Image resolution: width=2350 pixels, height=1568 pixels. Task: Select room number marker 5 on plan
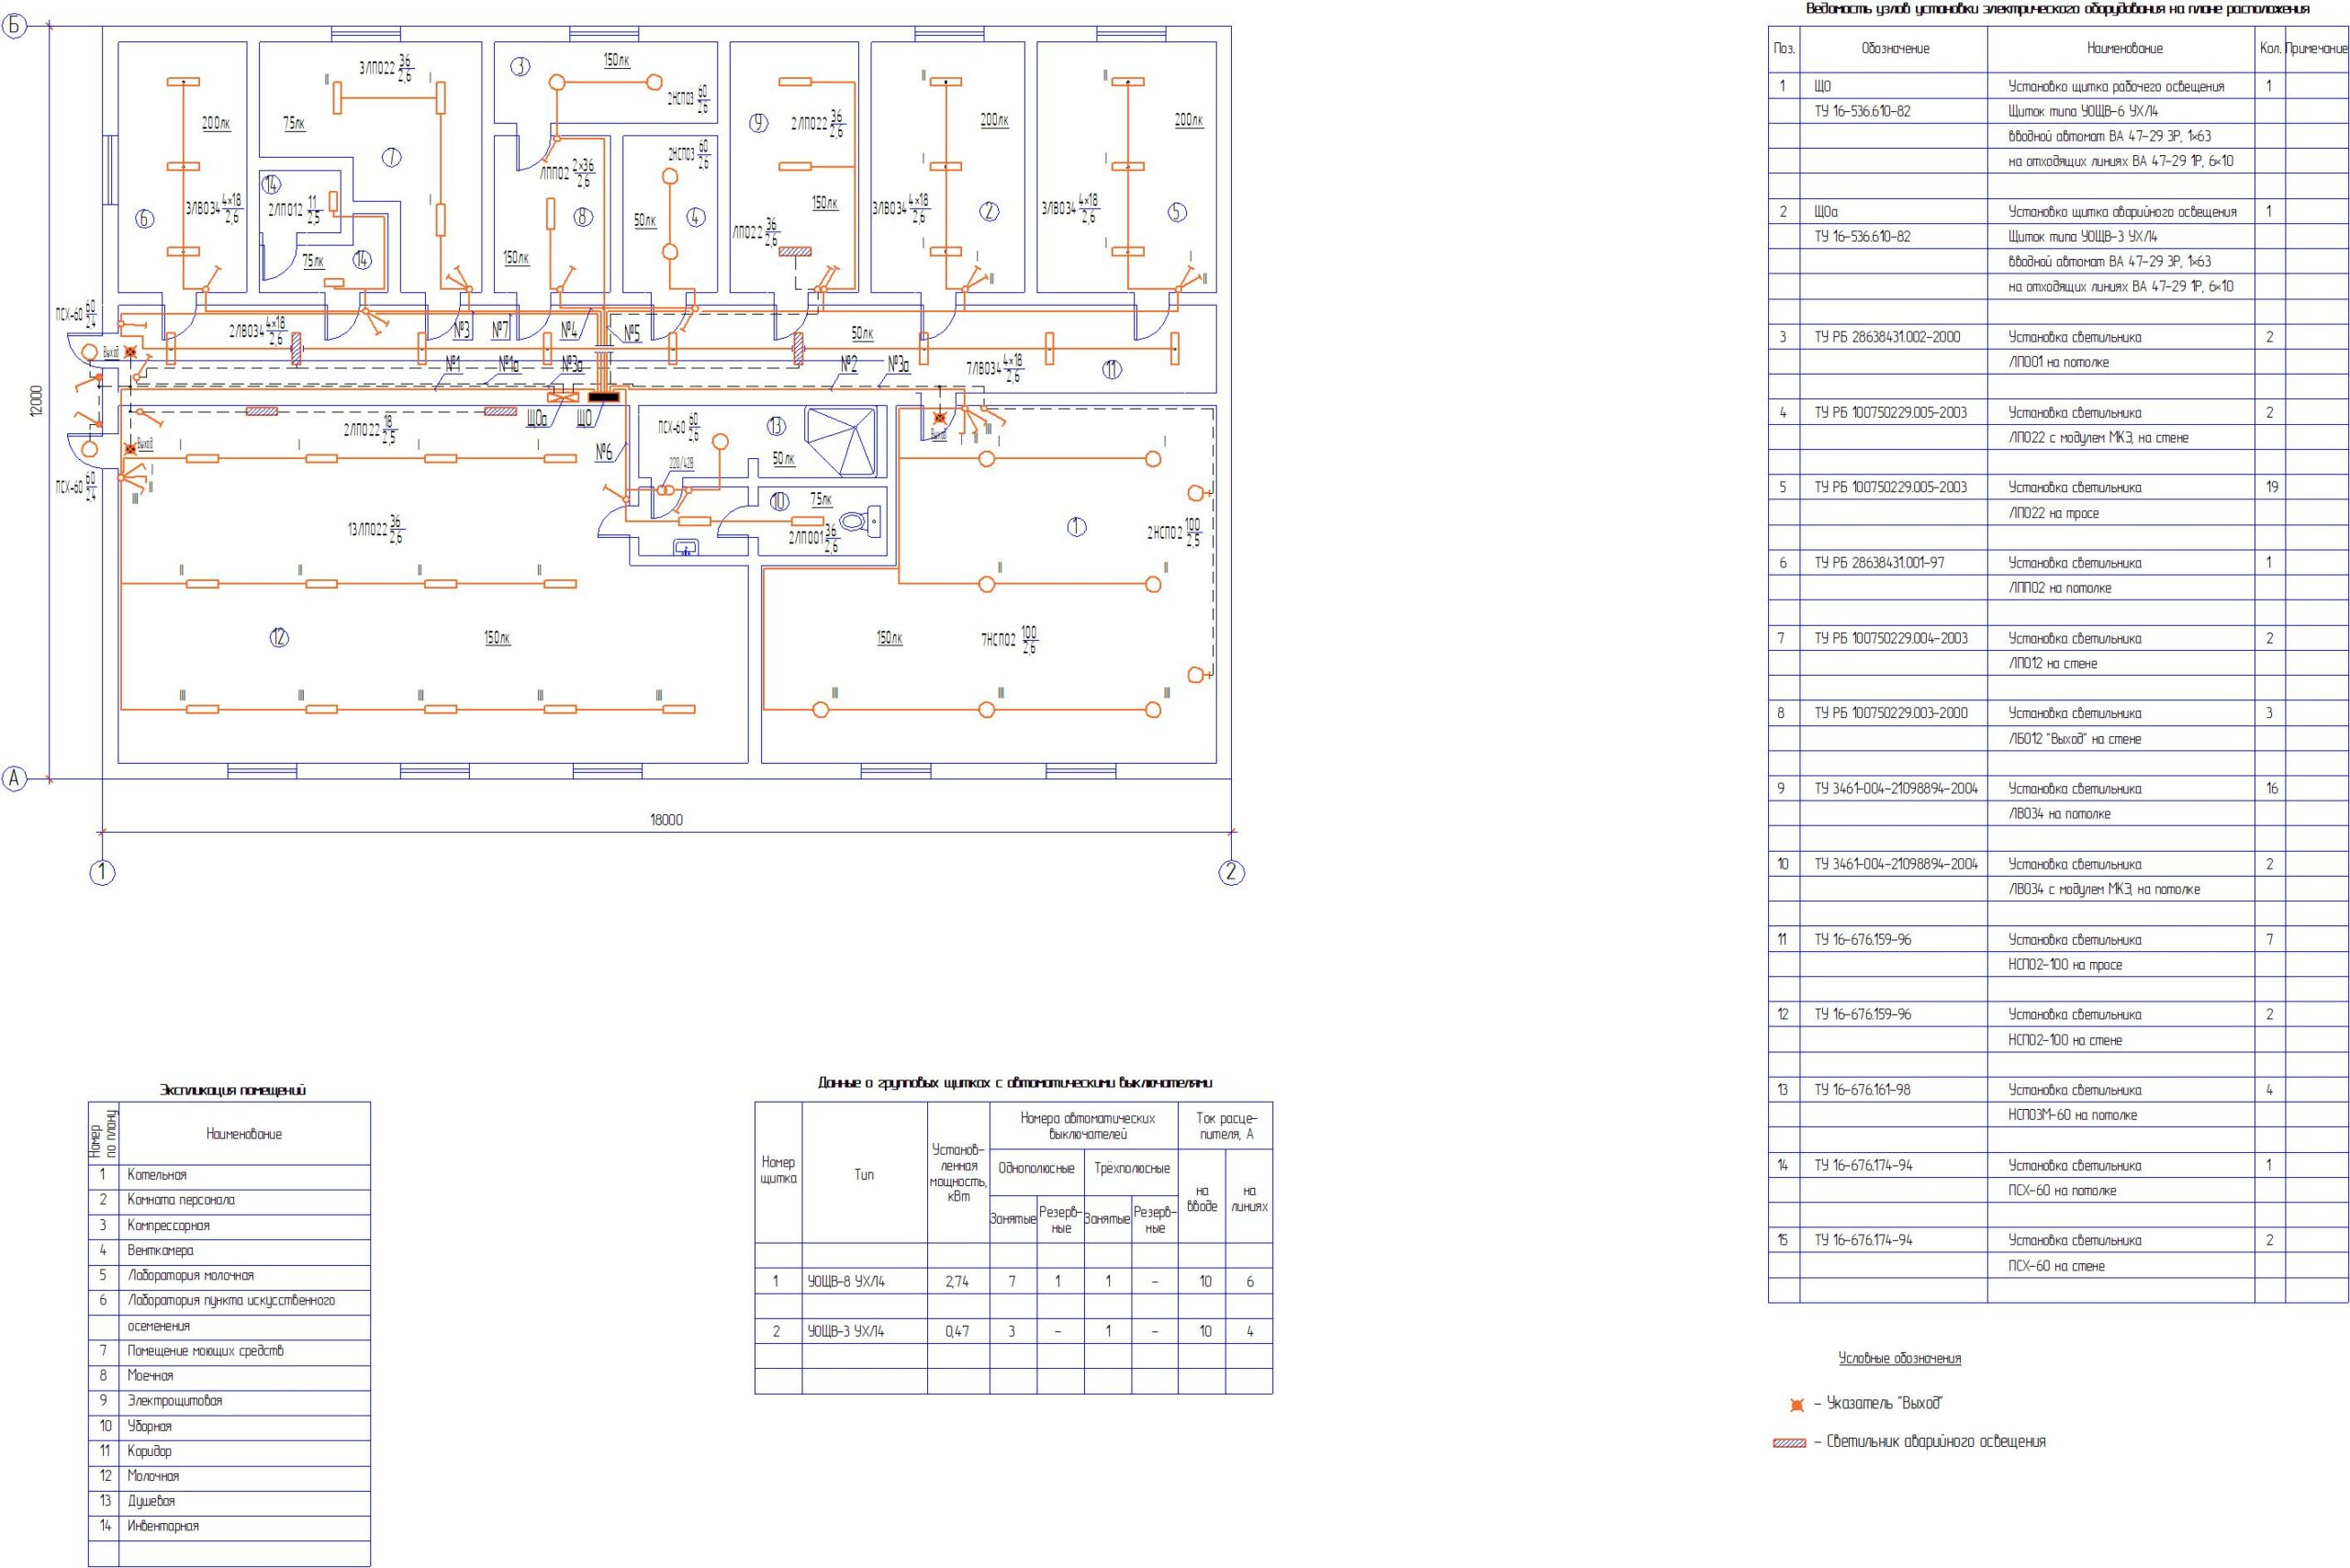click(x=1177, y=212)
